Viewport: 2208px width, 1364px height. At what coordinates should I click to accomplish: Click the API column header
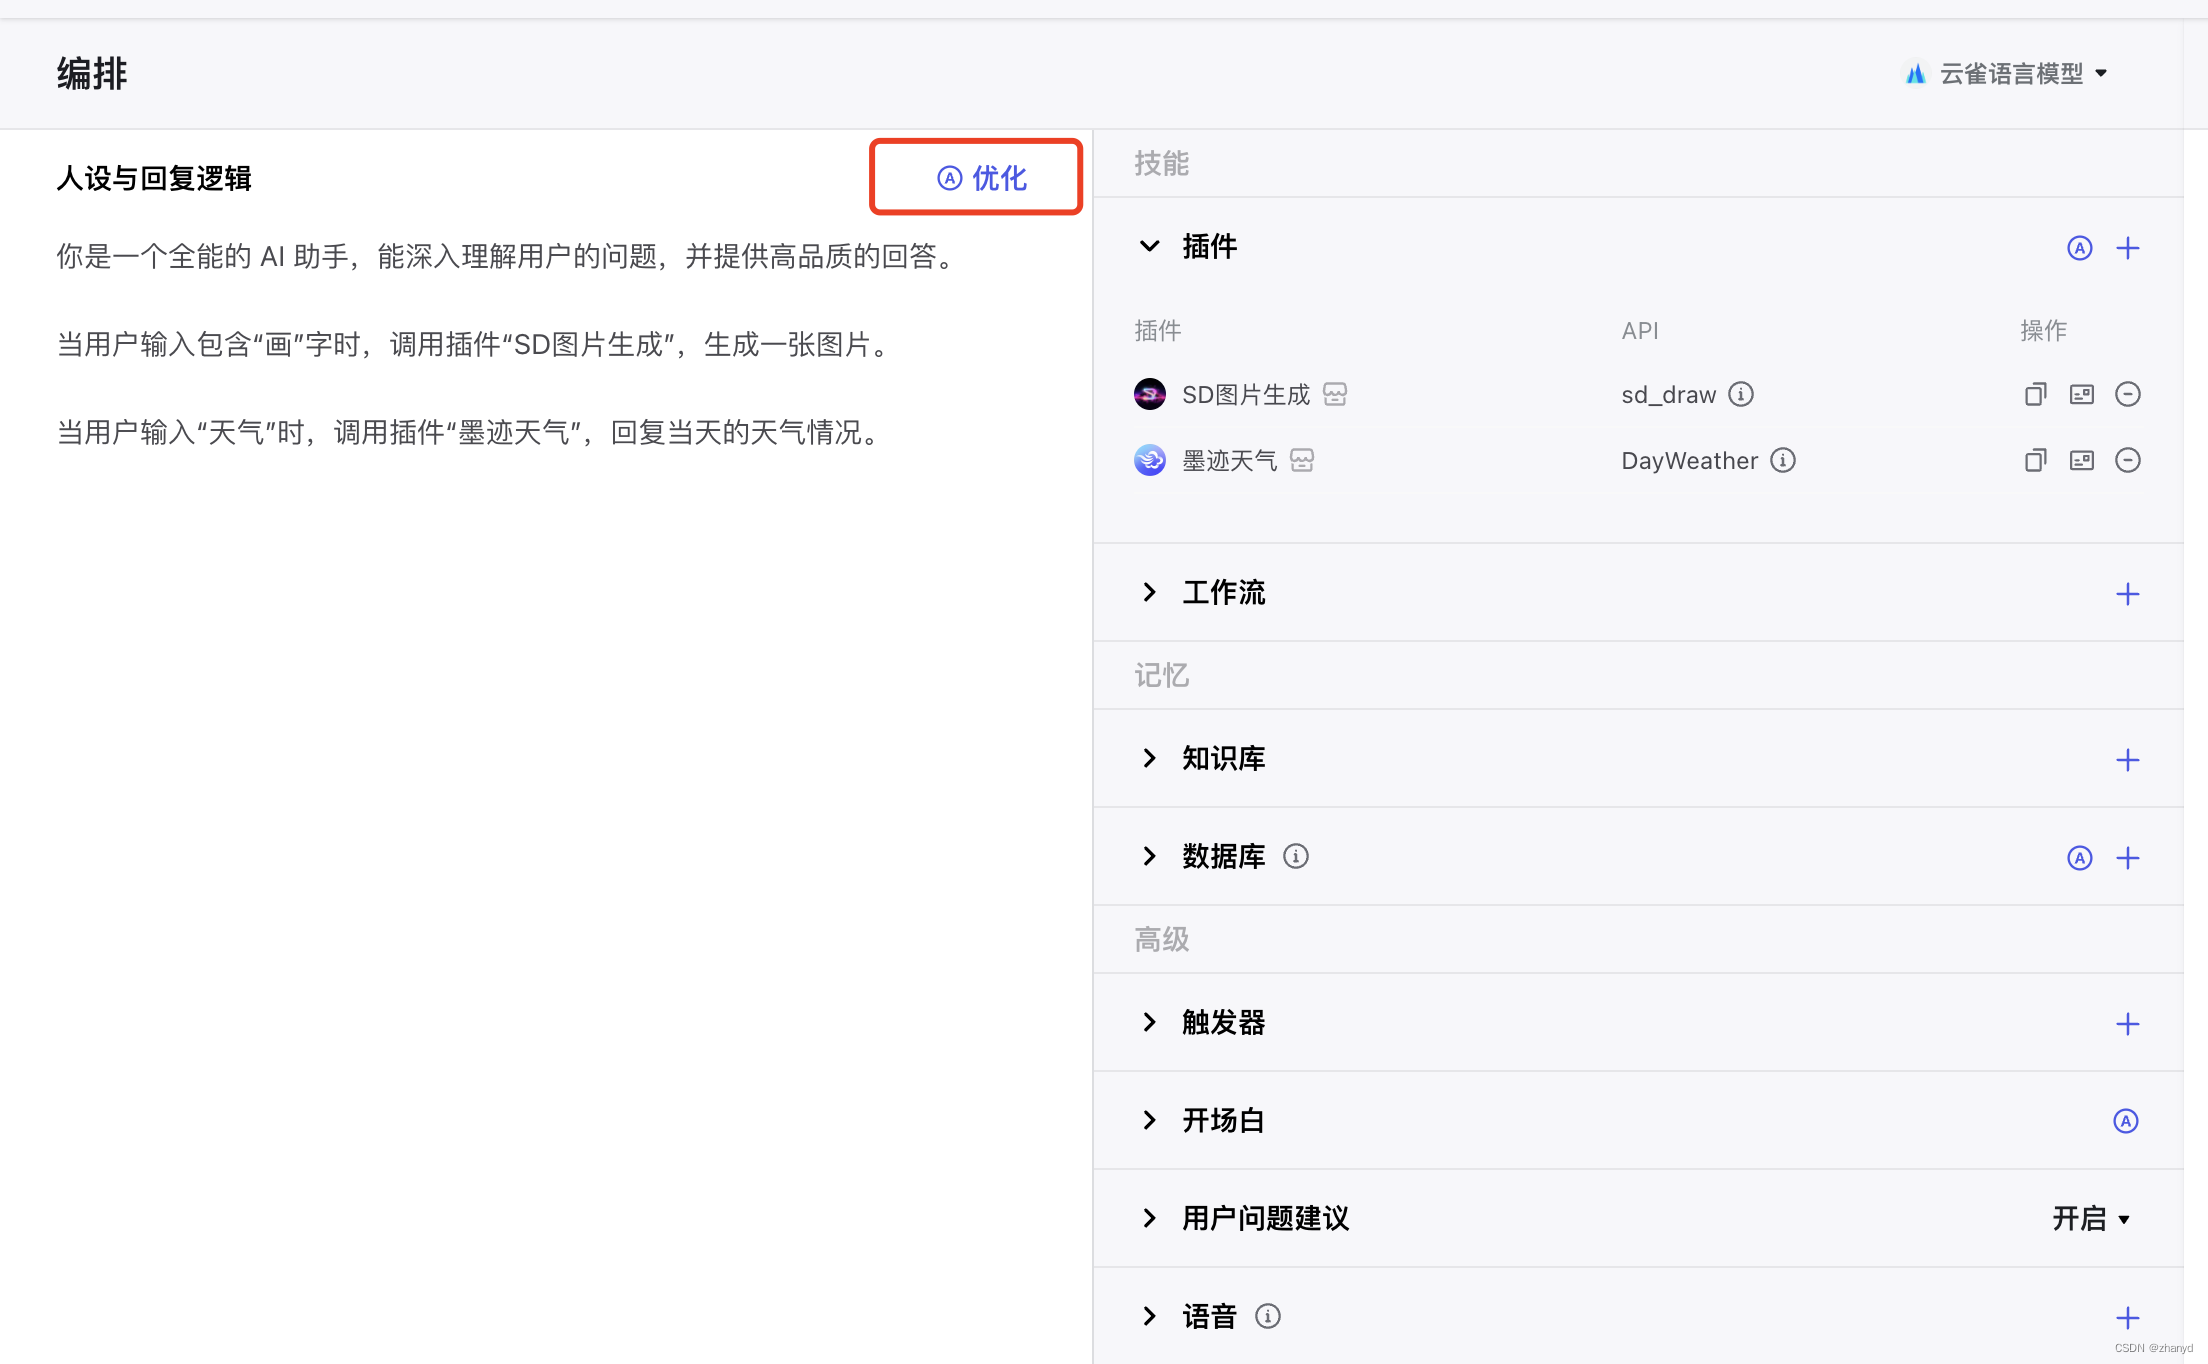(1640, 330)
